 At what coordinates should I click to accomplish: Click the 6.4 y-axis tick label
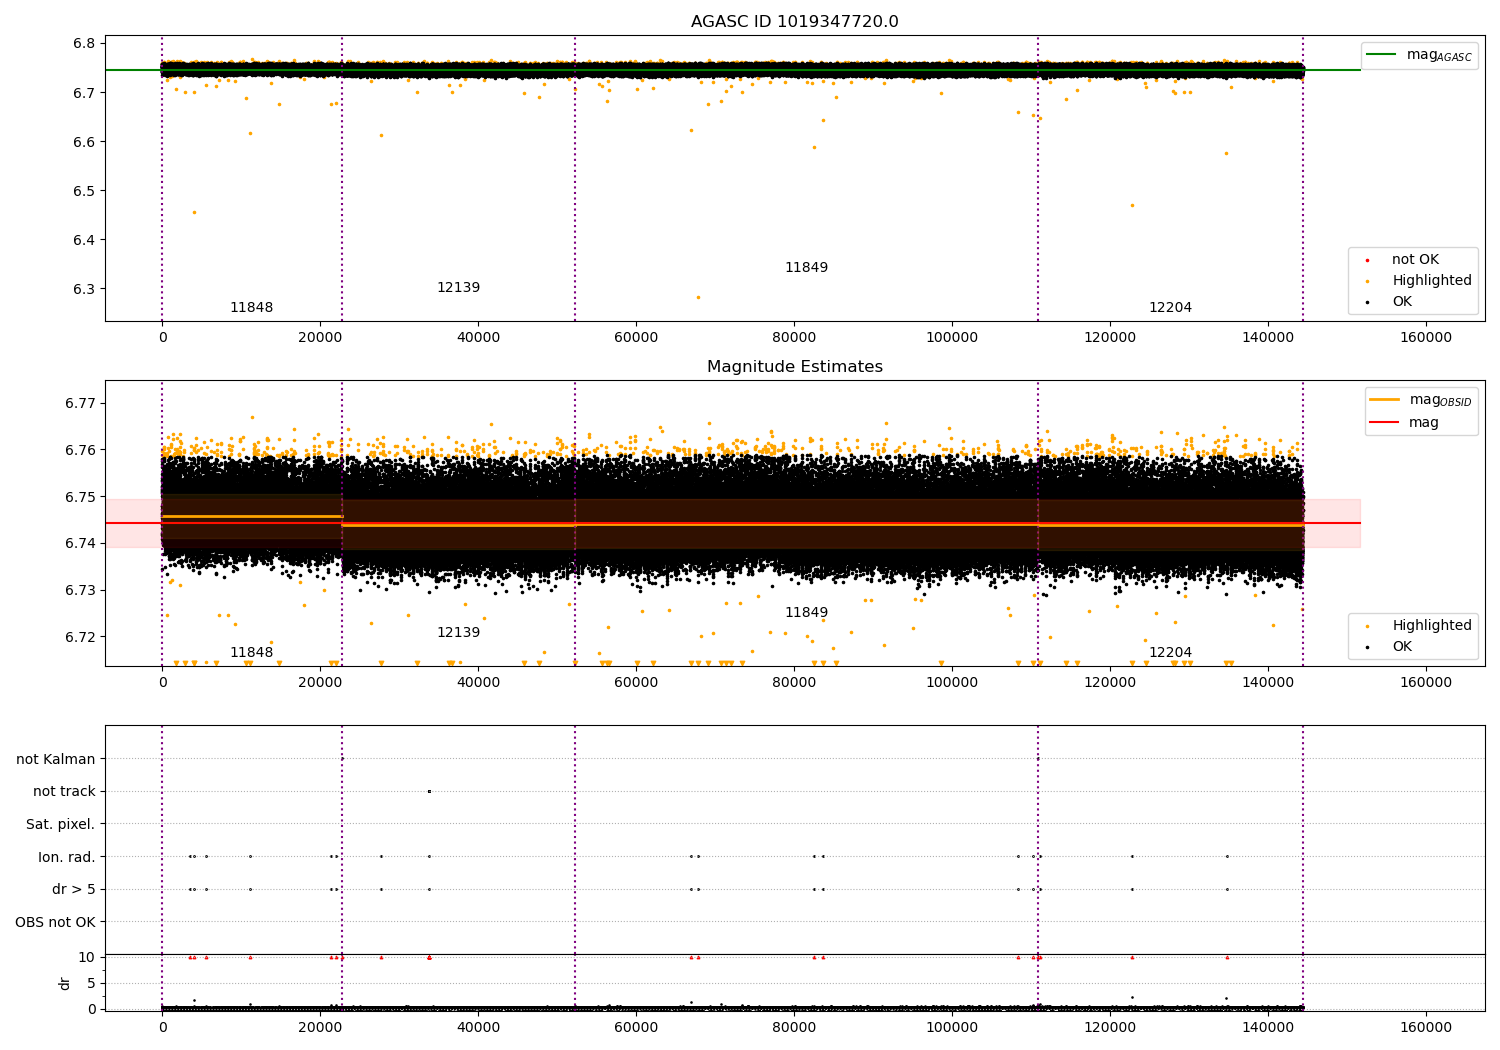pos(84,240)
